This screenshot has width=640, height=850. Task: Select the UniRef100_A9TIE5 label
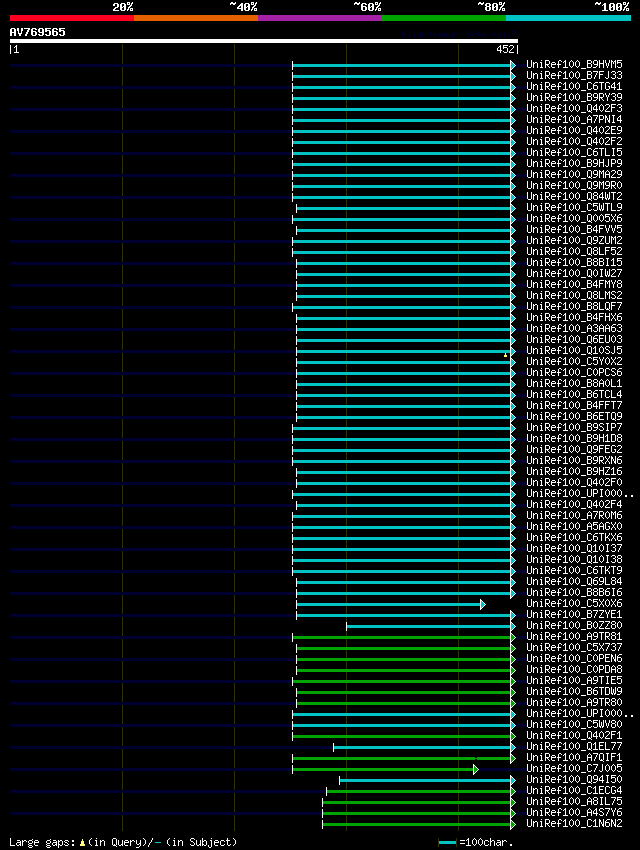pyautogui.click(x=574, y=680)
